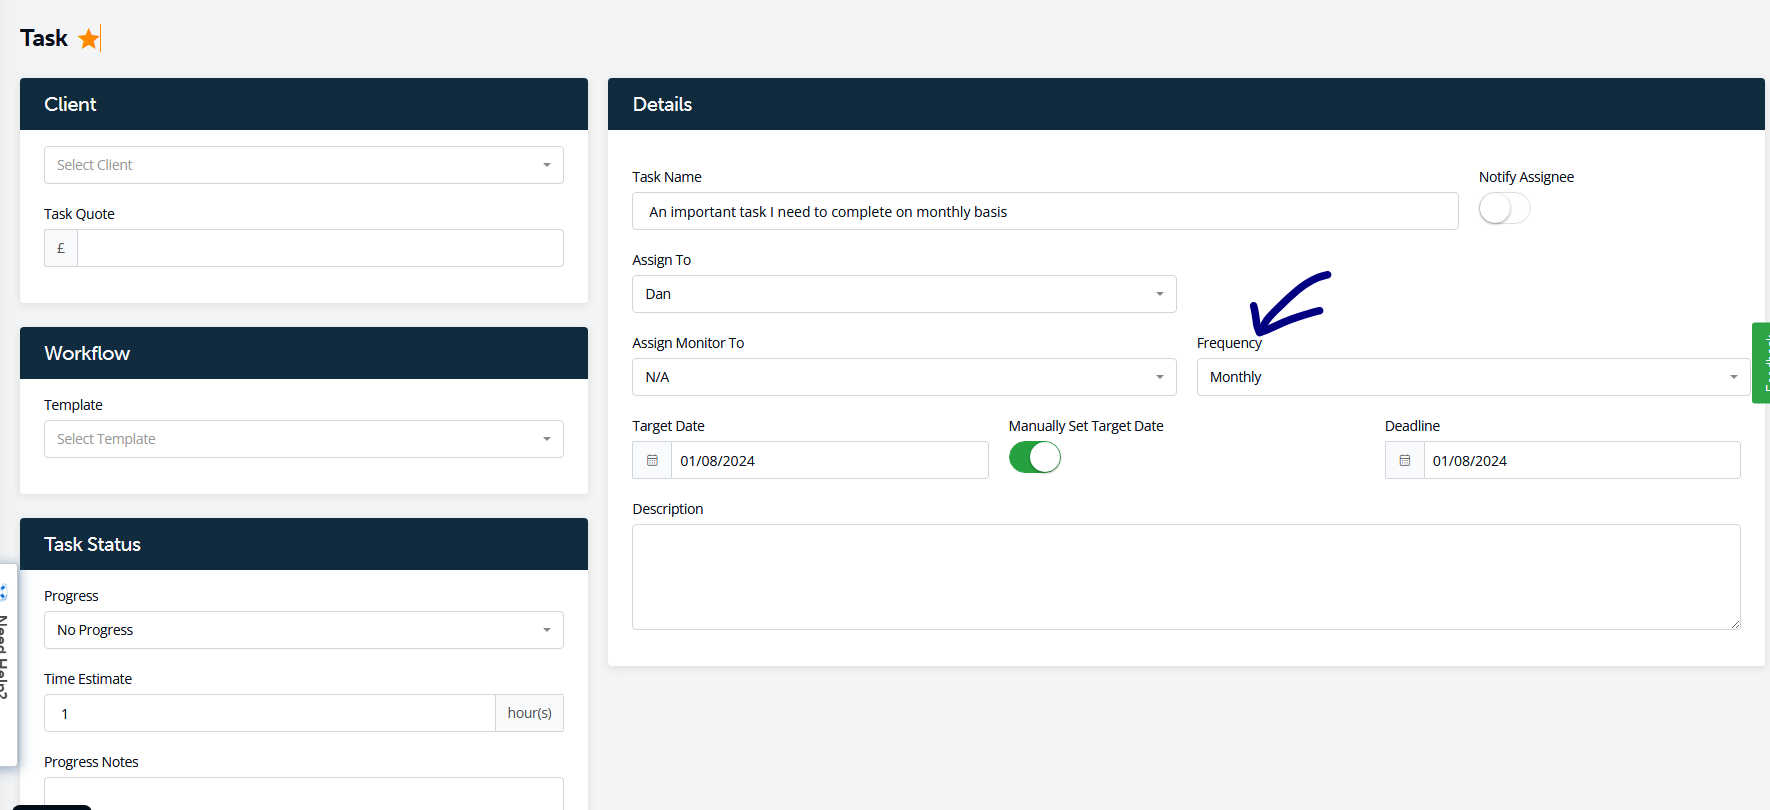This screenshot has height=810, width=1770.
Task: Click the Task Quote input field
Action: point(320,248)
